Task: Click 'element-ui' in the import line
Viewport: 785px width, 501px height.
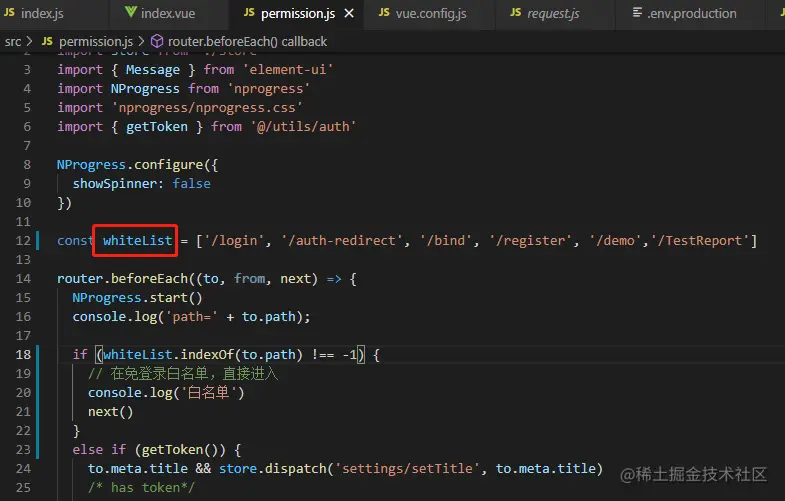Action: point(288,70)
